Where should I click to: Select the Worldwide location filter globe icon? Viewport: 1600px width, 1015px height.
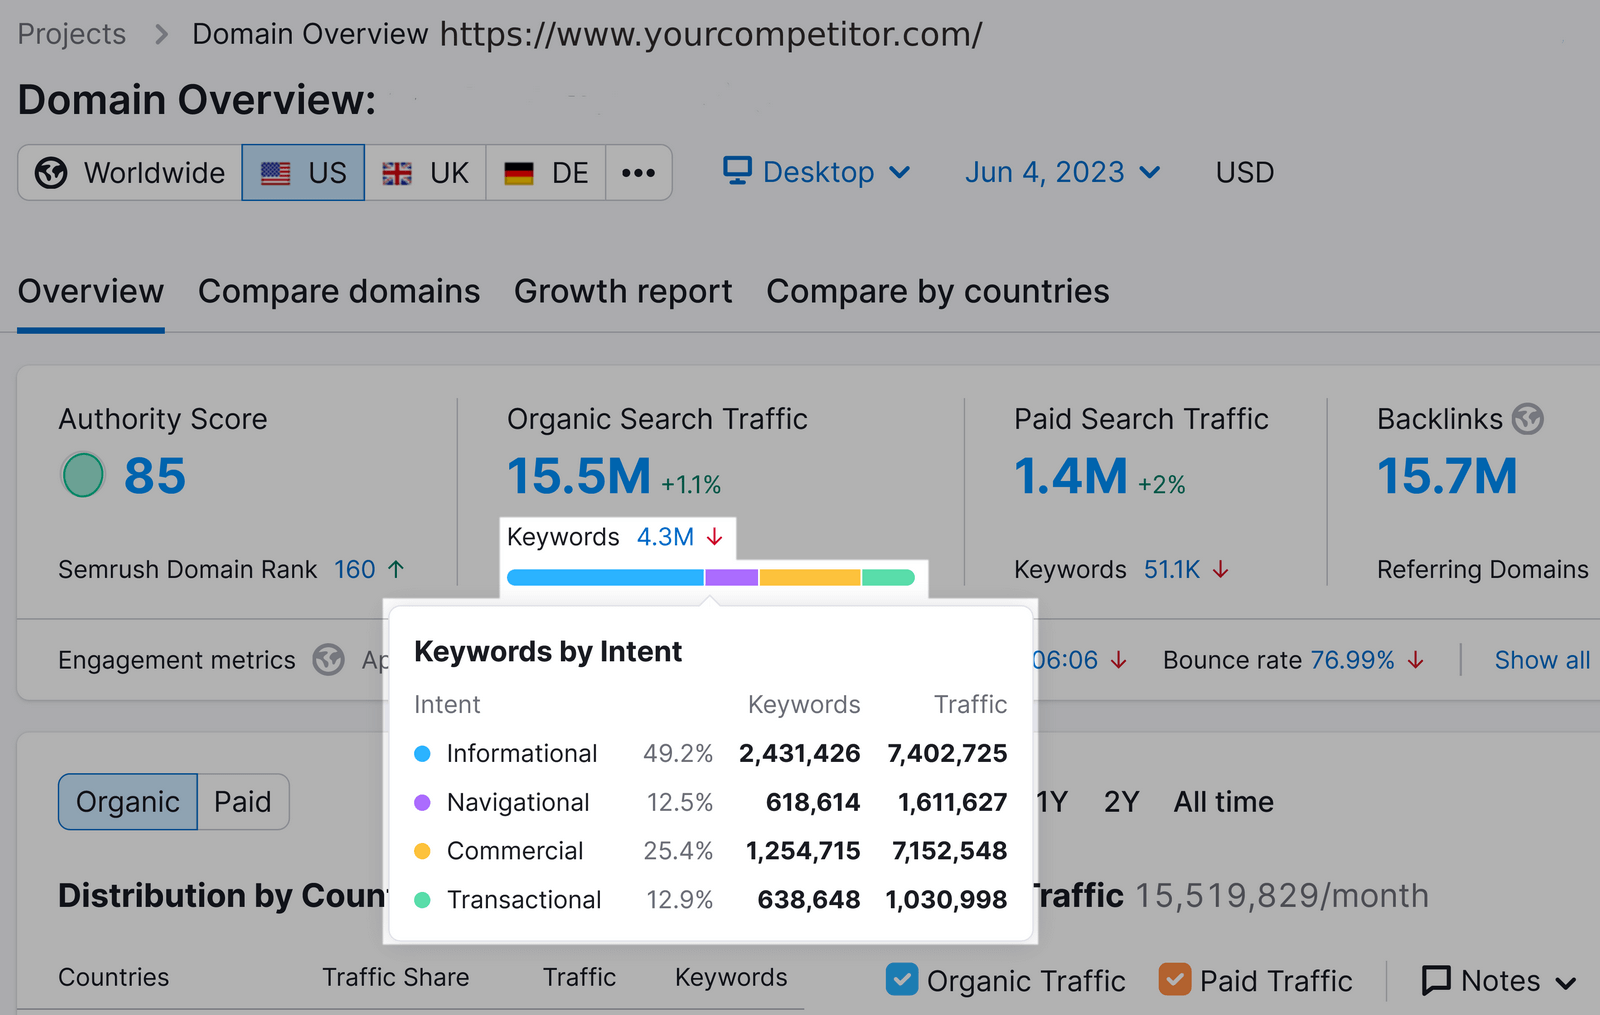tap(52, 172)
